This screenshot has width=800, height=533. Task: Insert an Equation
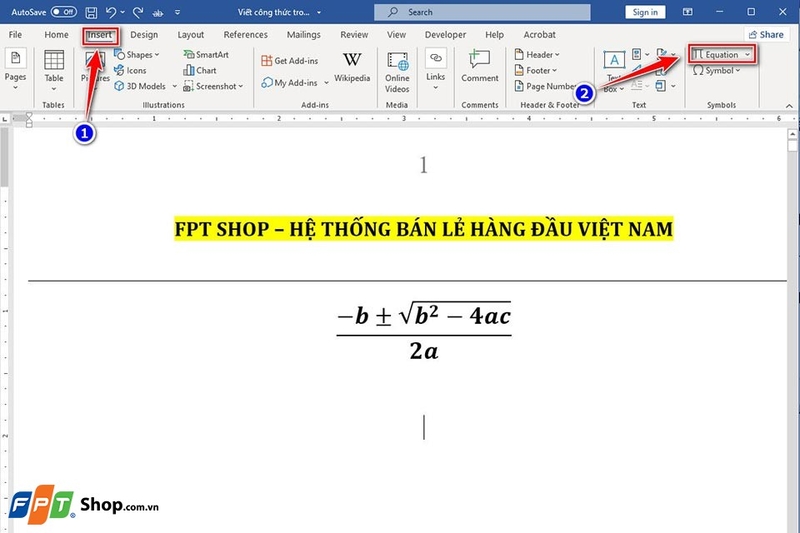[x=715, y=55]
